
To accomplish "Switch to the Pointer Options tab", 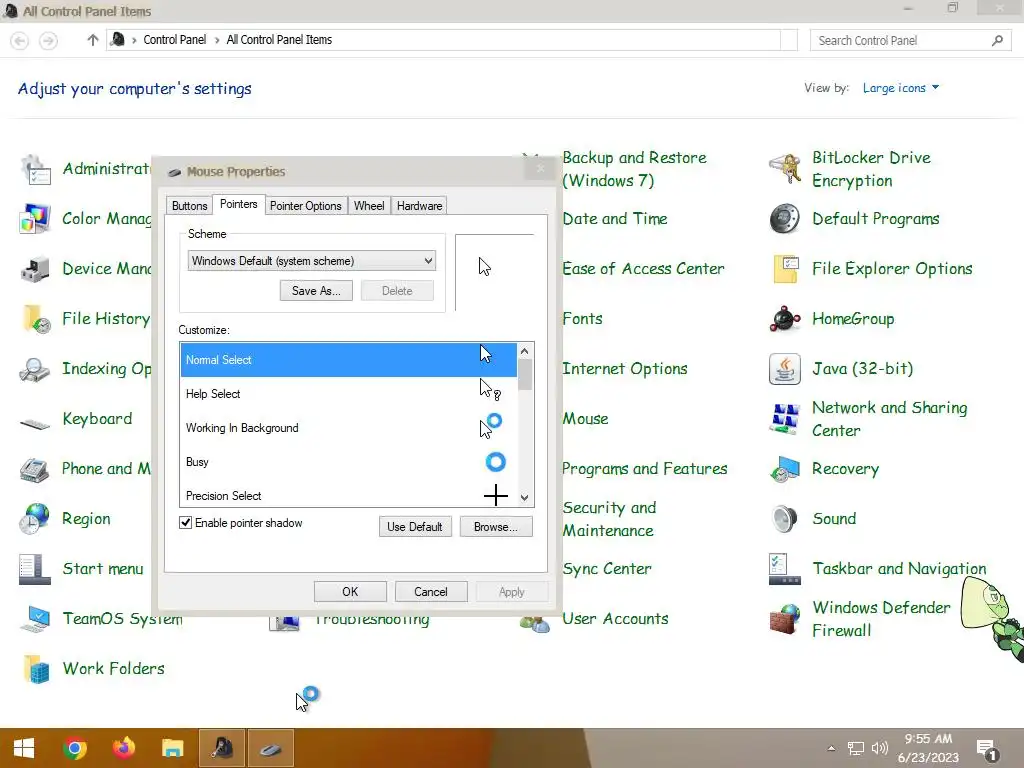I will [306, 206].
